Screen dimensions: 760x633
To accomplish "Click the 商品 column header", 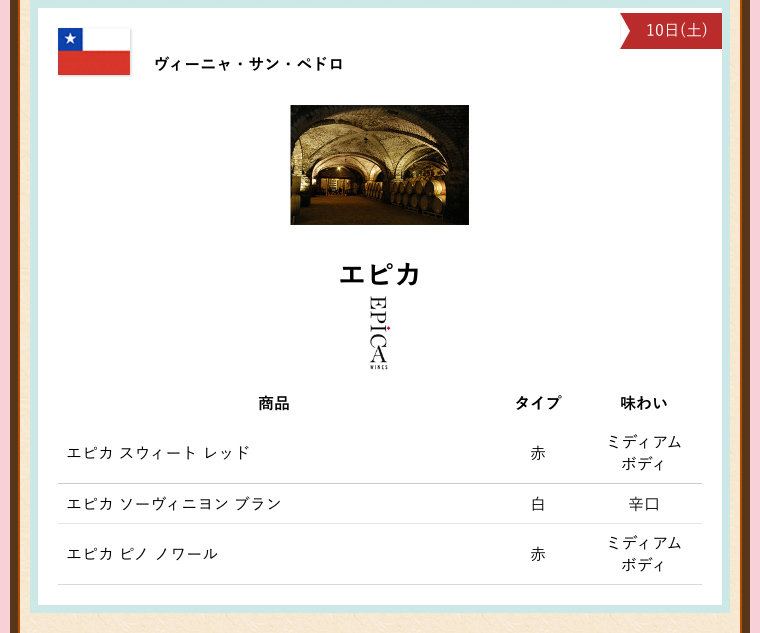I will [x=273, y=403].
